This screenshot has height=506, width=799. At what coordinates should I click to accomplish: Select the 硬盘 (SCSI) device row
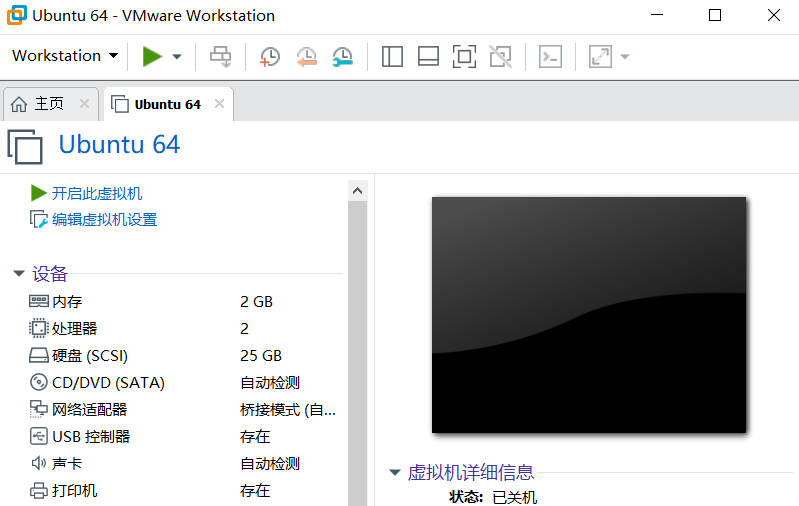183,356
